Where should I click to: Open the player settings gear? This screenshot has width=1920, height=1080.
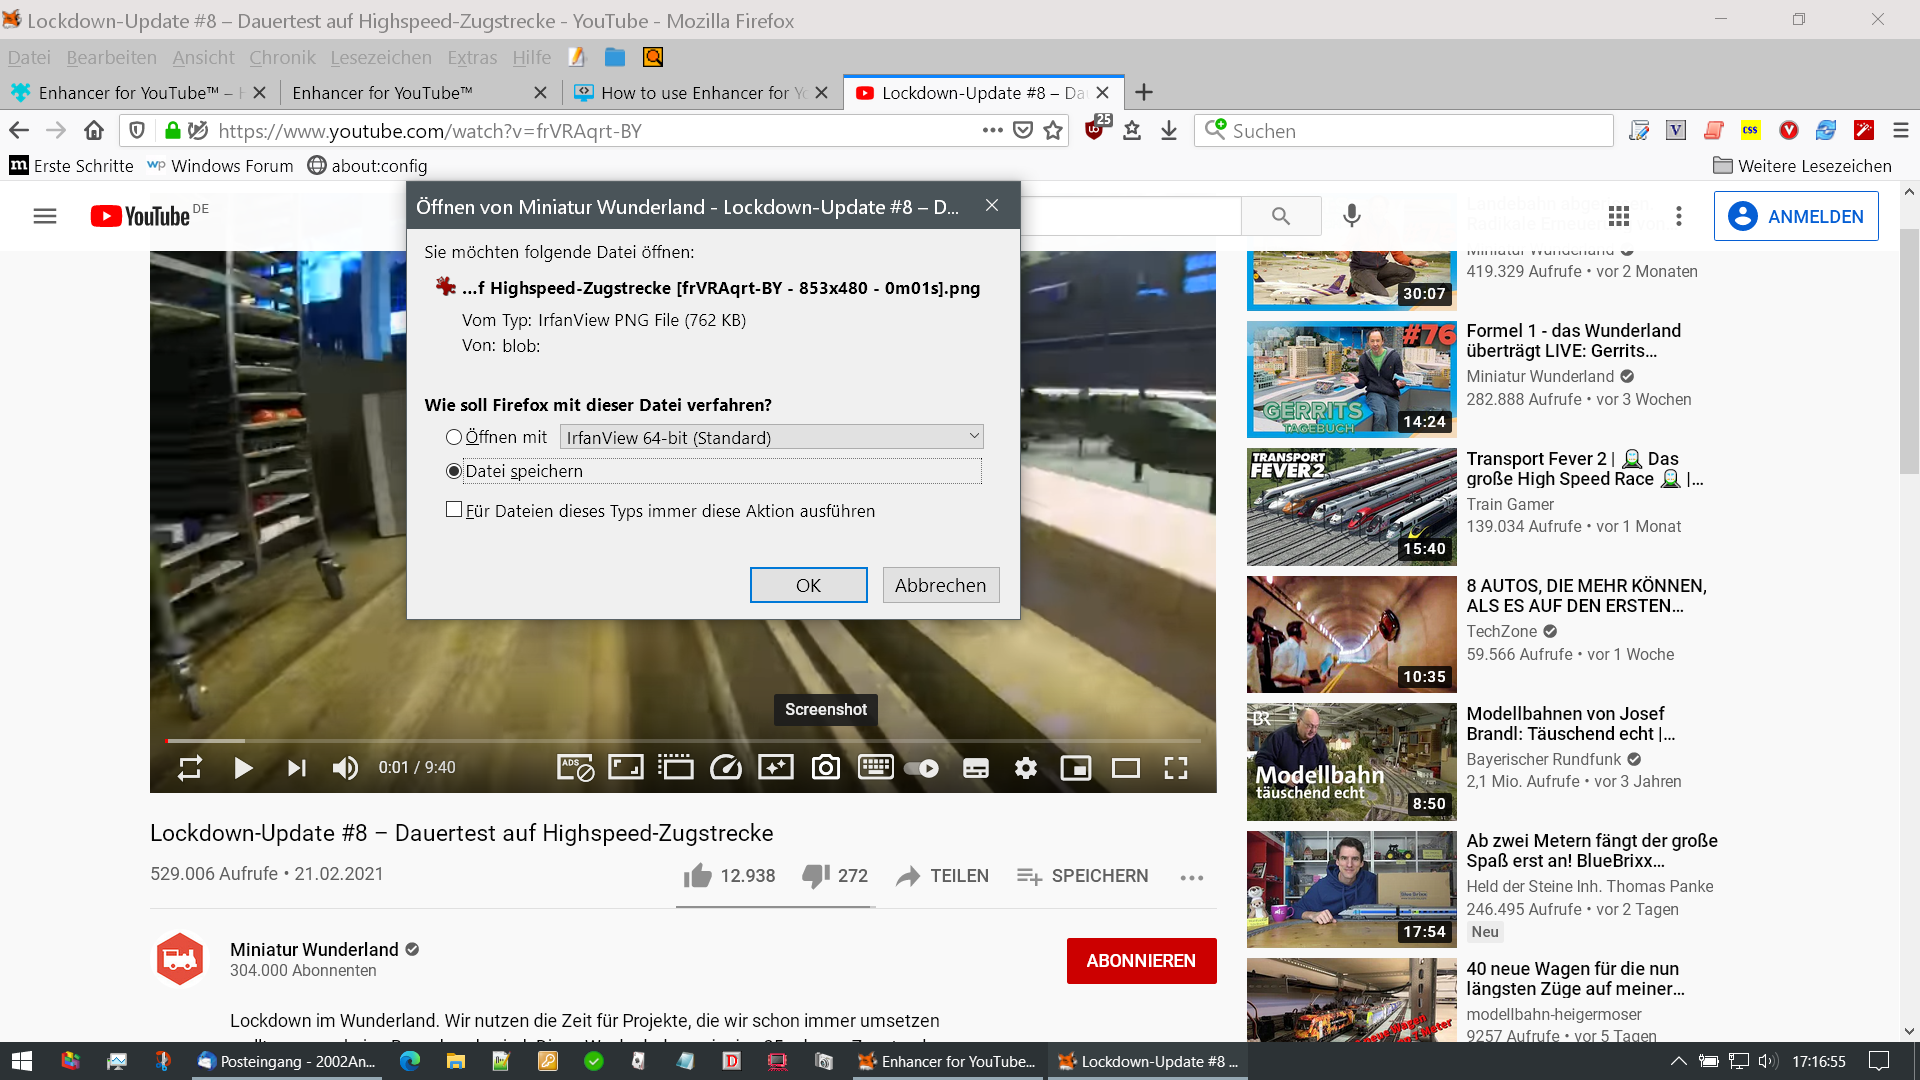(x=1026, y=768)
